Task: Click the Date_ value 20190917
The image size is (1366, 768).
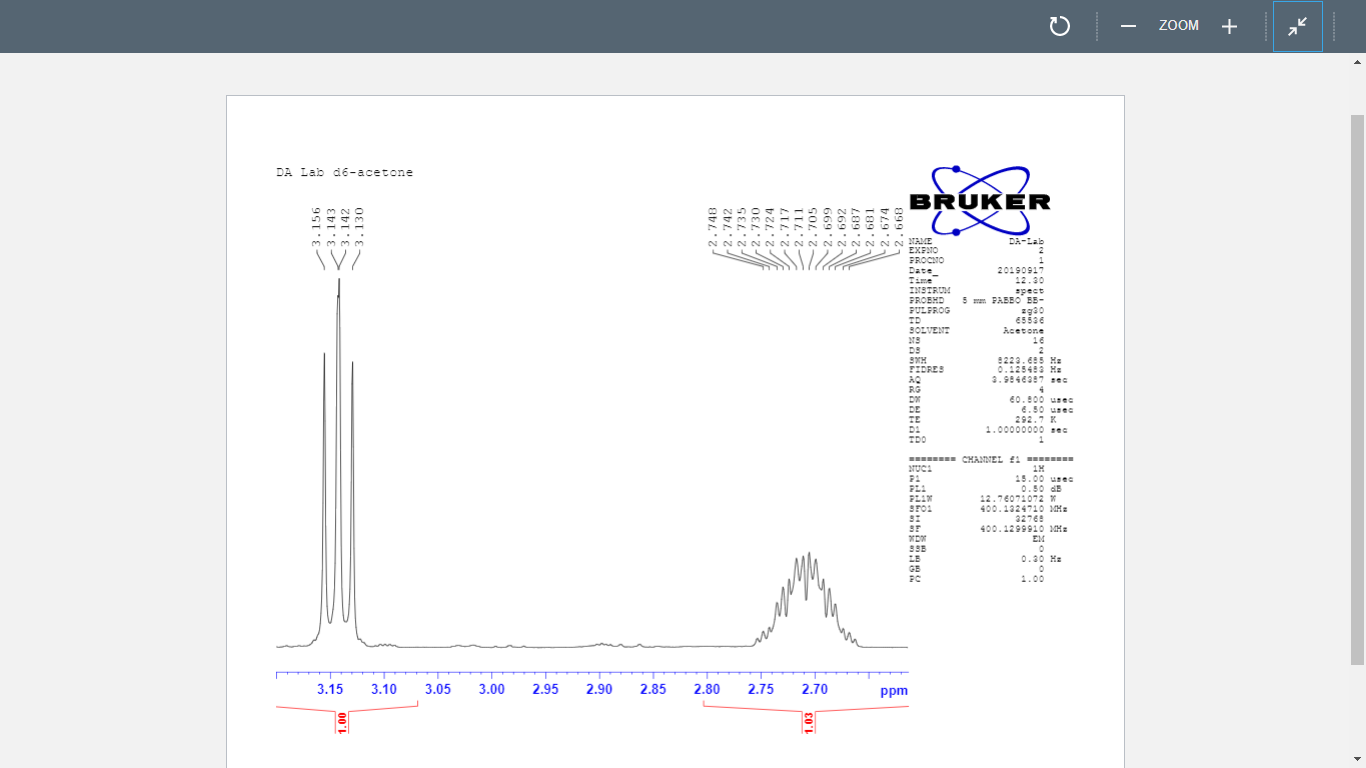Action: pyautogui.click(x=1021, y=271)
